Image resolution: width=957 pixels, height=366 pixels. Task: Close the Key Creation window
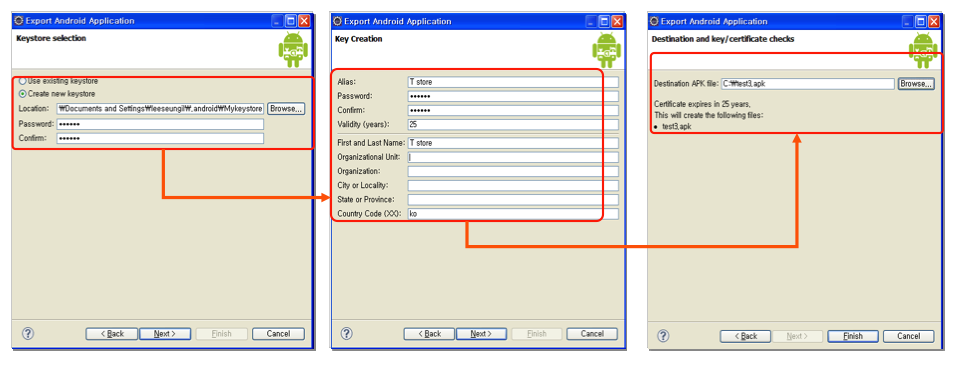(618, 21)
